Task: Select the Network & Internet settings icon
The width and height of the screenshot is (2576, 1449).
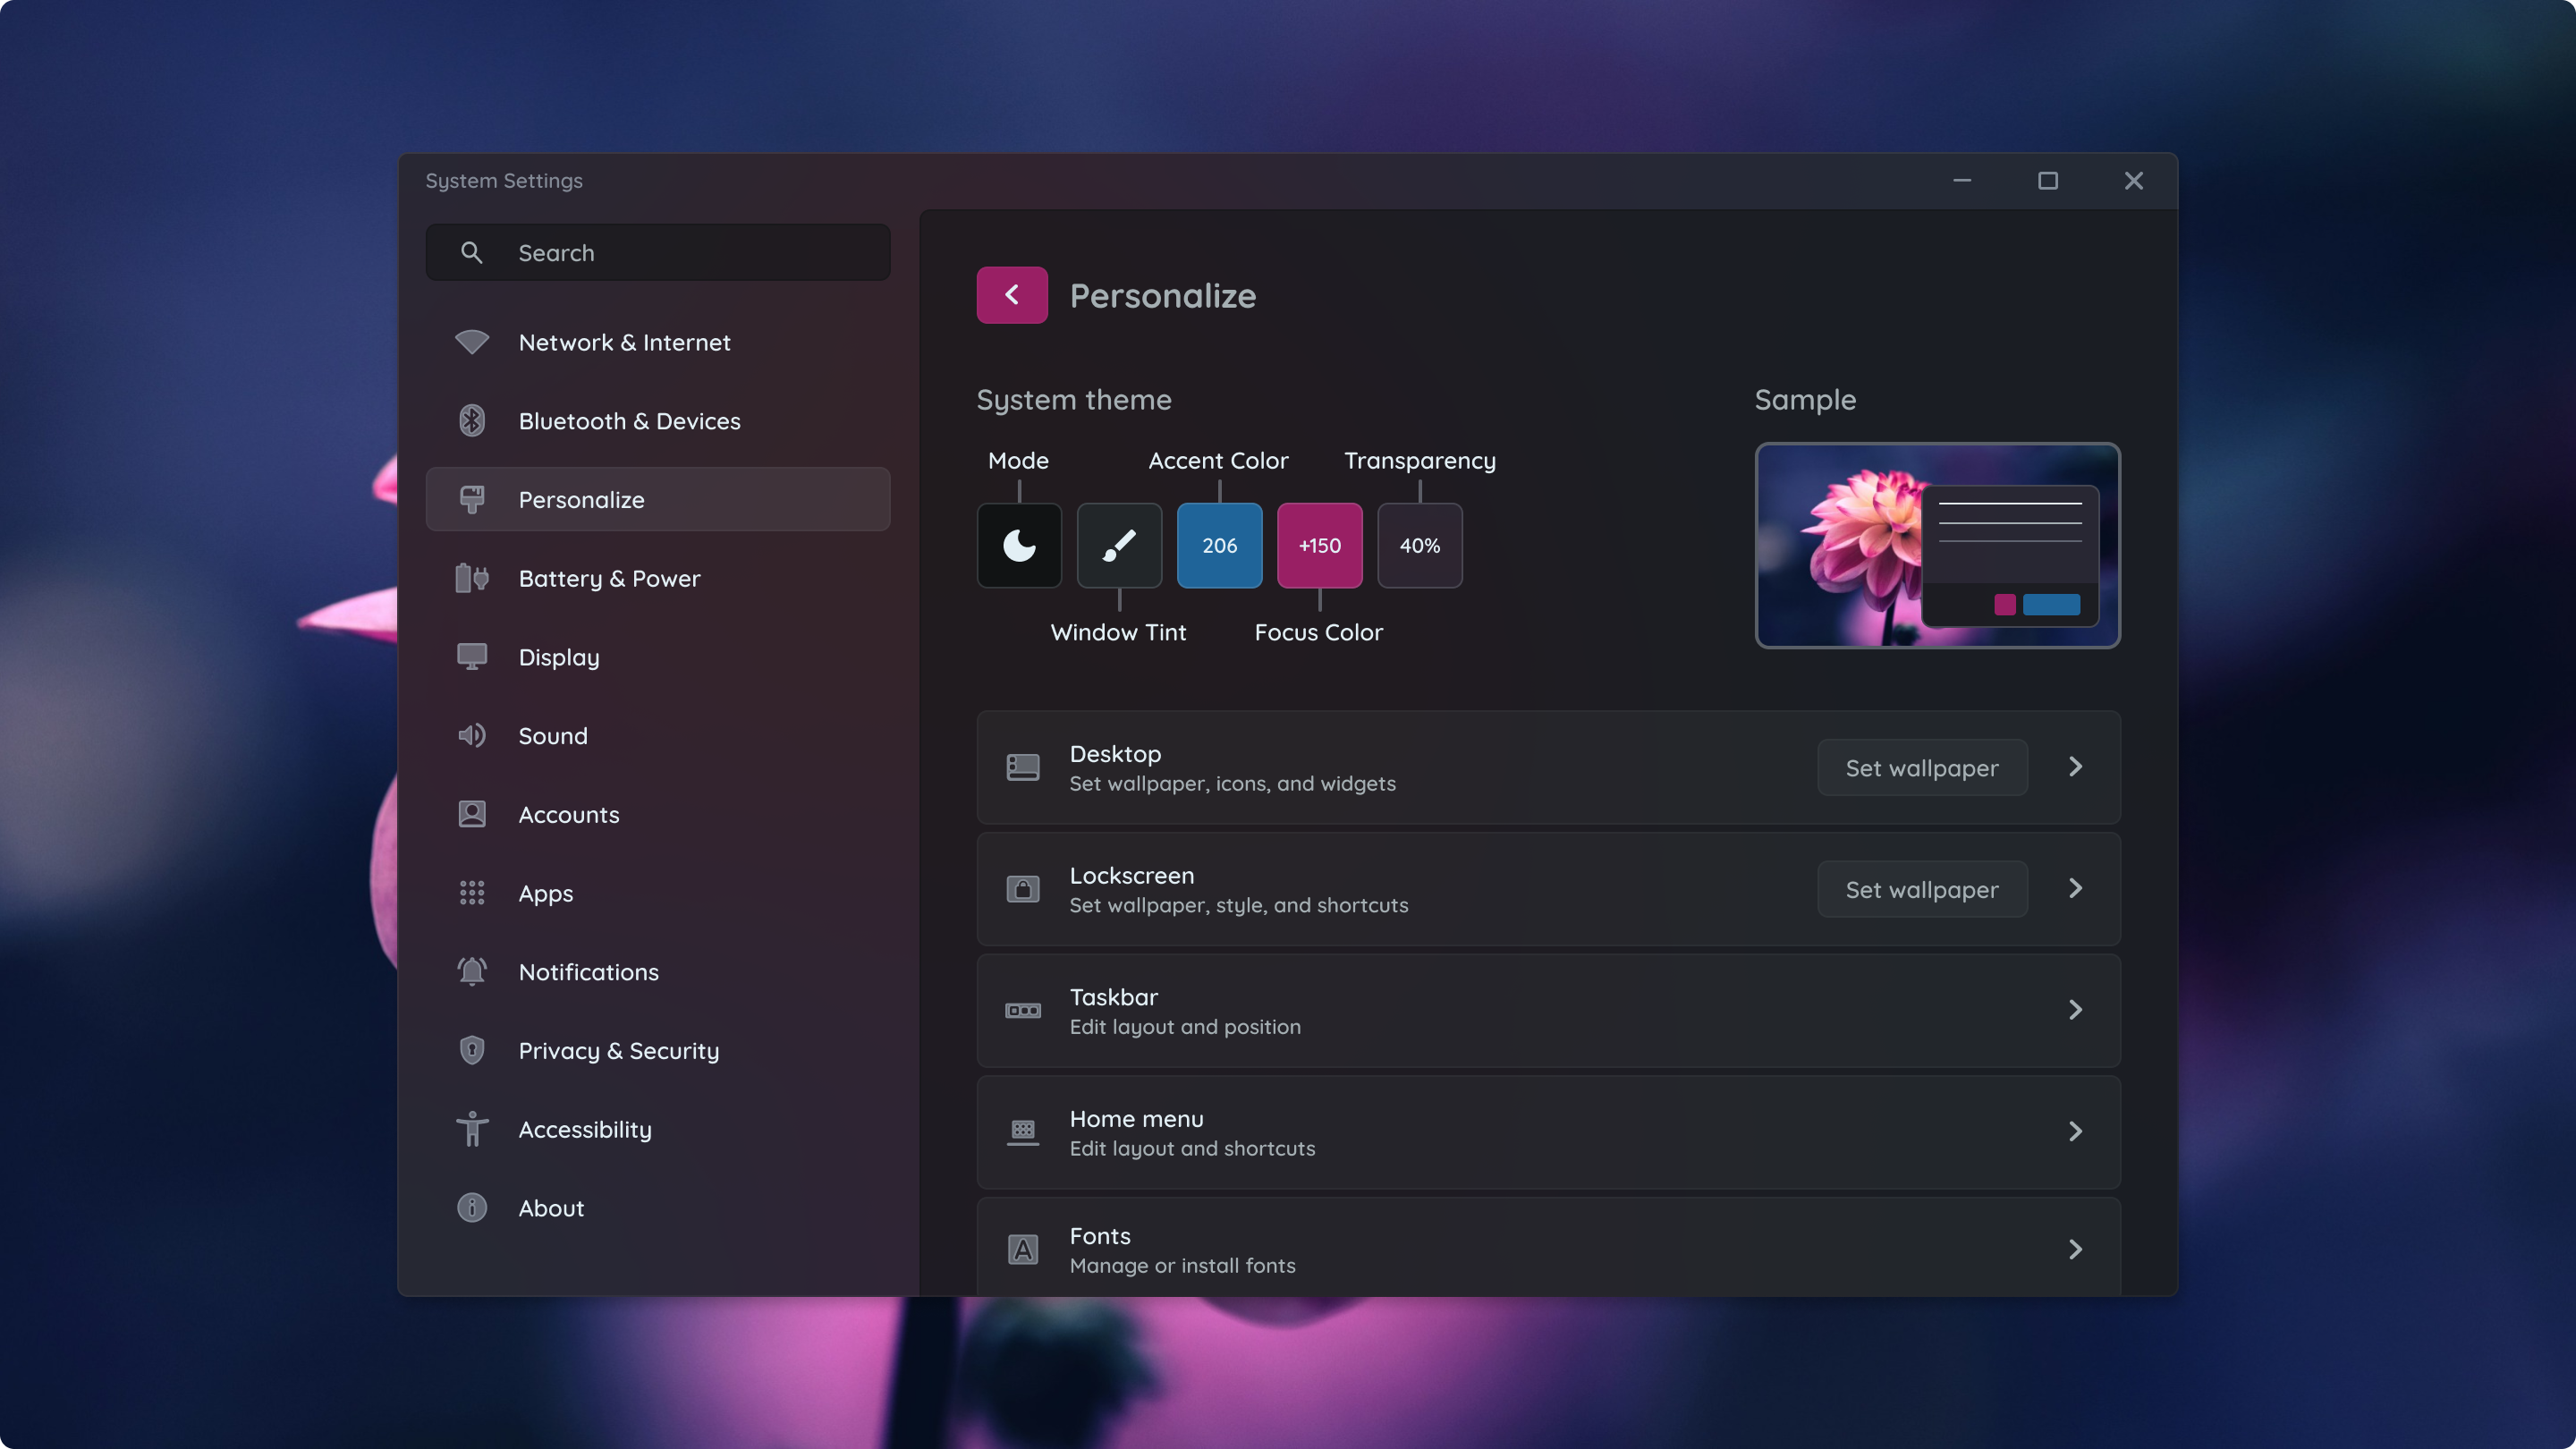Action: coord(472,342)
